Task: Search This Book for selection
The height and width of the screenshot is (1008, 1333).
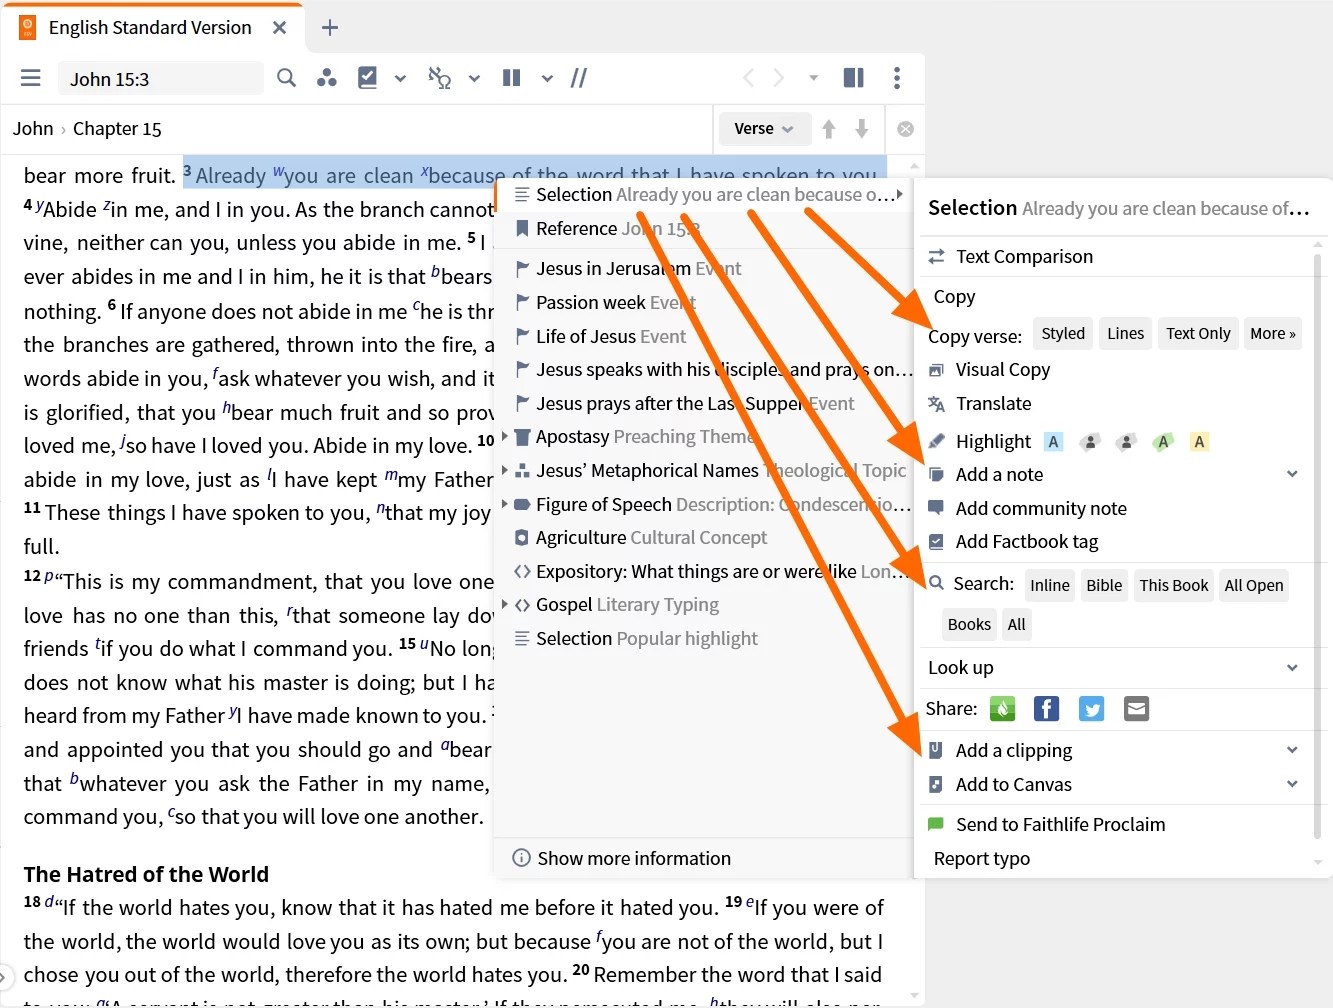Action: (1174, 586)
